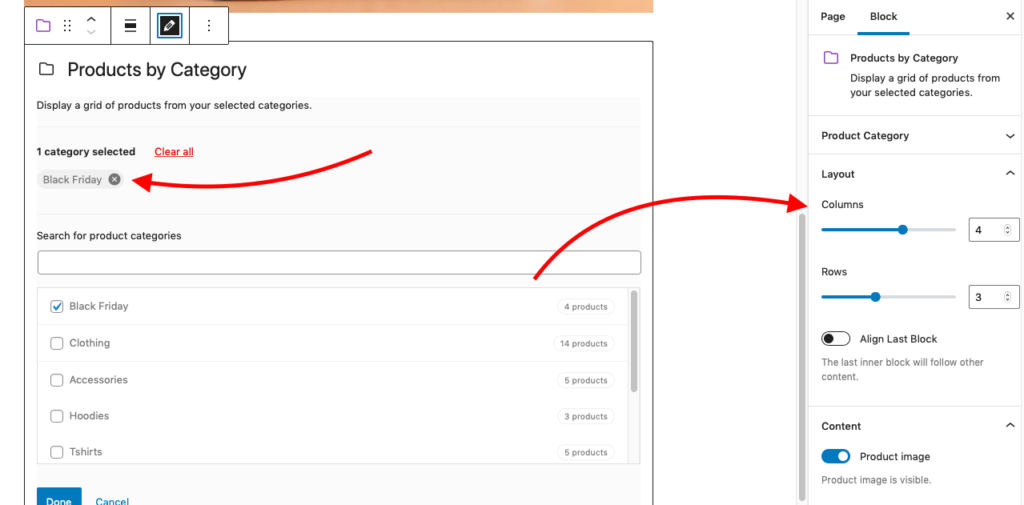
Task: Click the Clear all link
Action: point(174,152)
